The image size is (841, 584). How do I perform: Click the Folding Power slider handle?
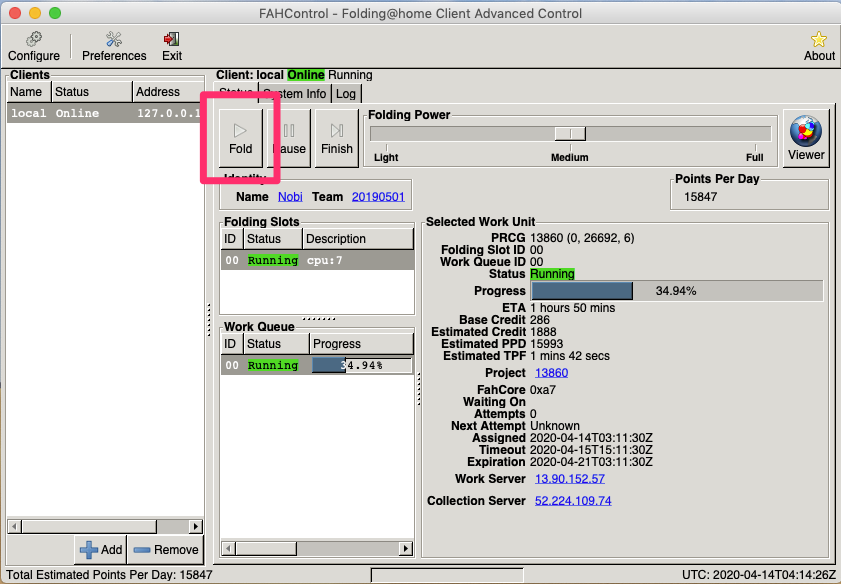point(570,134)
